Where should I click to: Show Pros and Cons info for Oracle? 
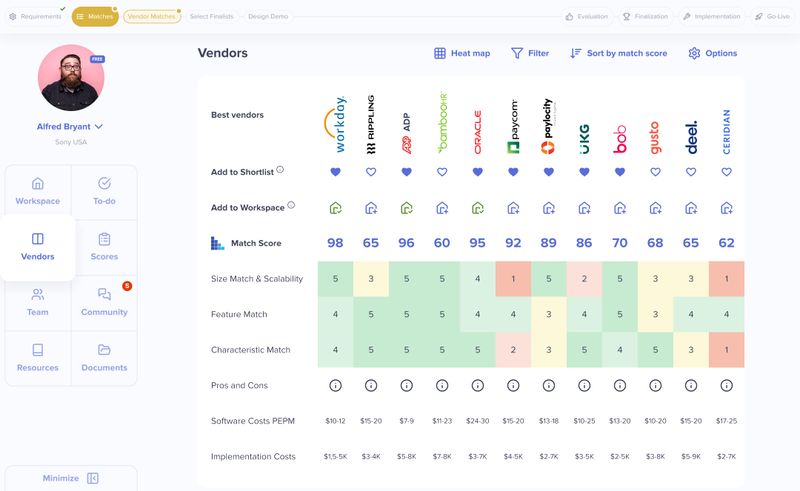click(x=478, y=385)
